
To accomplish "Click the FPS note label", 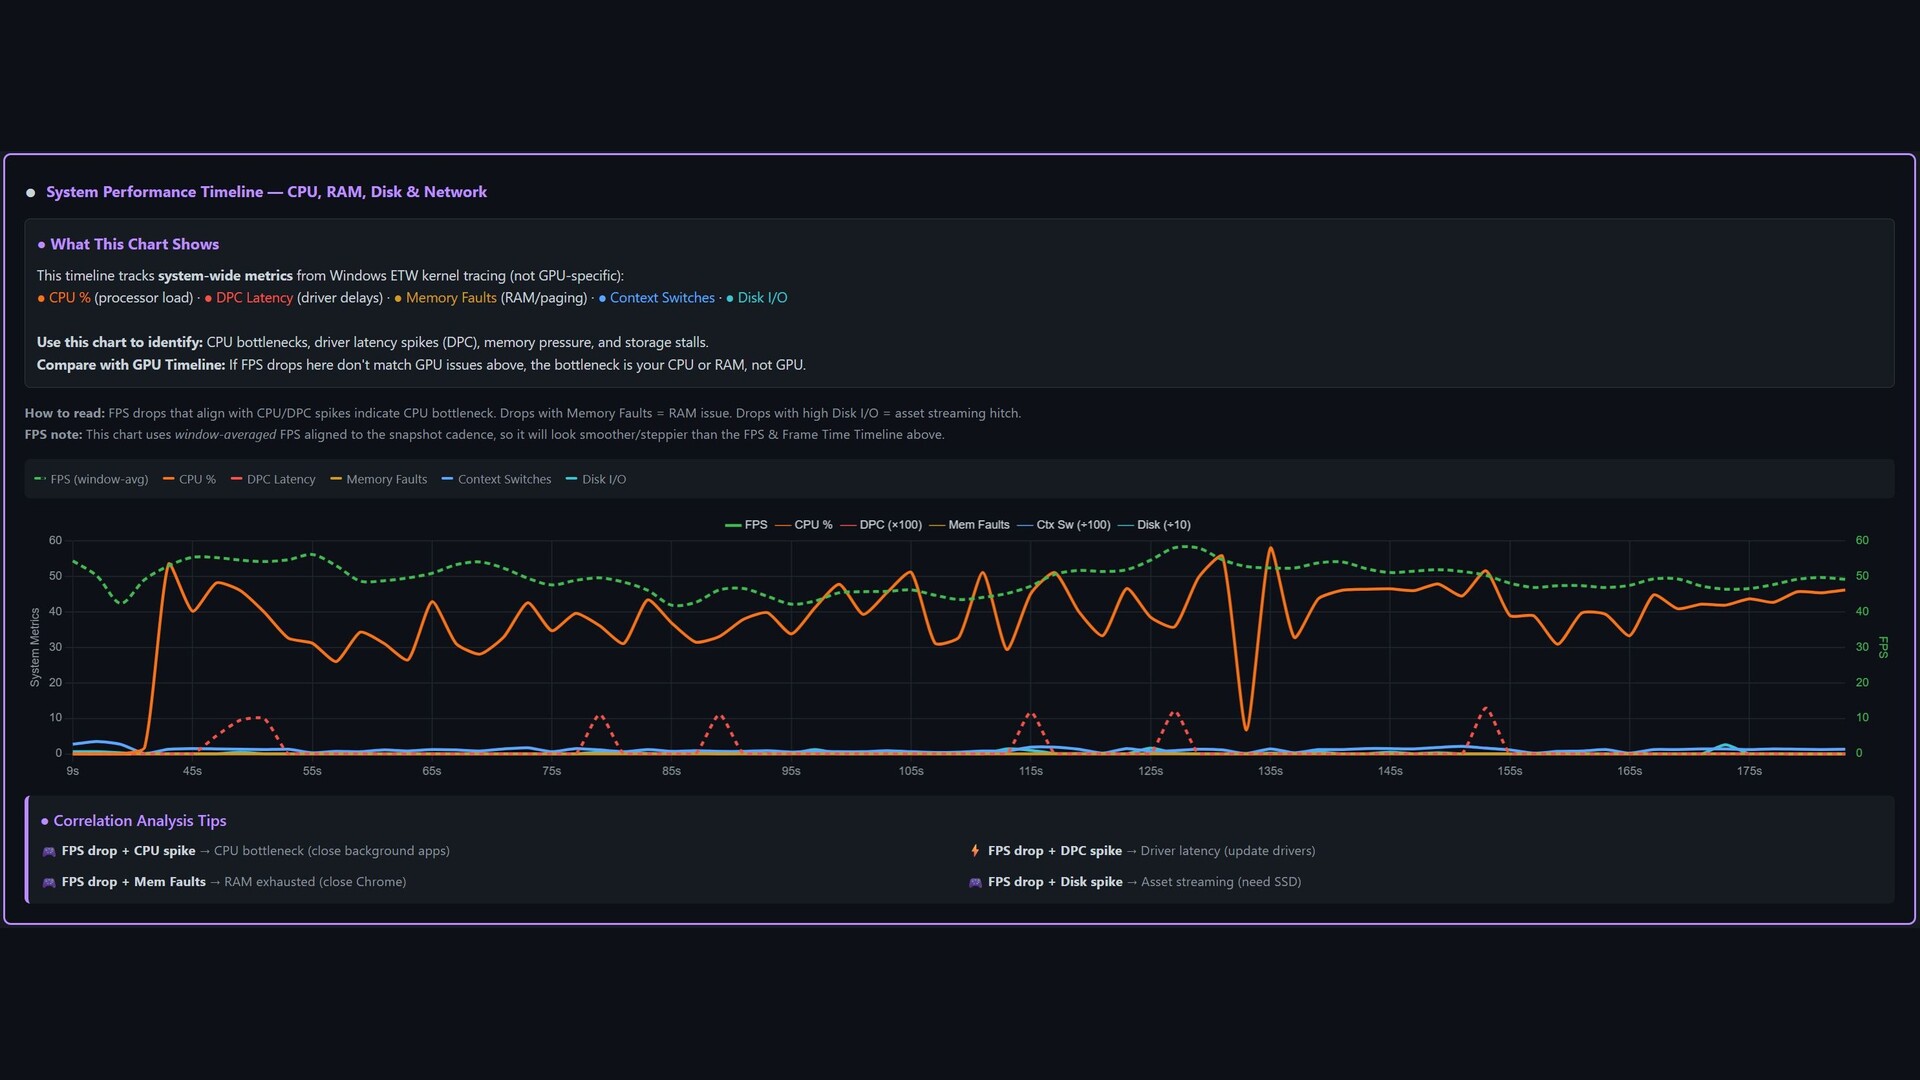I will coord(53,435).
